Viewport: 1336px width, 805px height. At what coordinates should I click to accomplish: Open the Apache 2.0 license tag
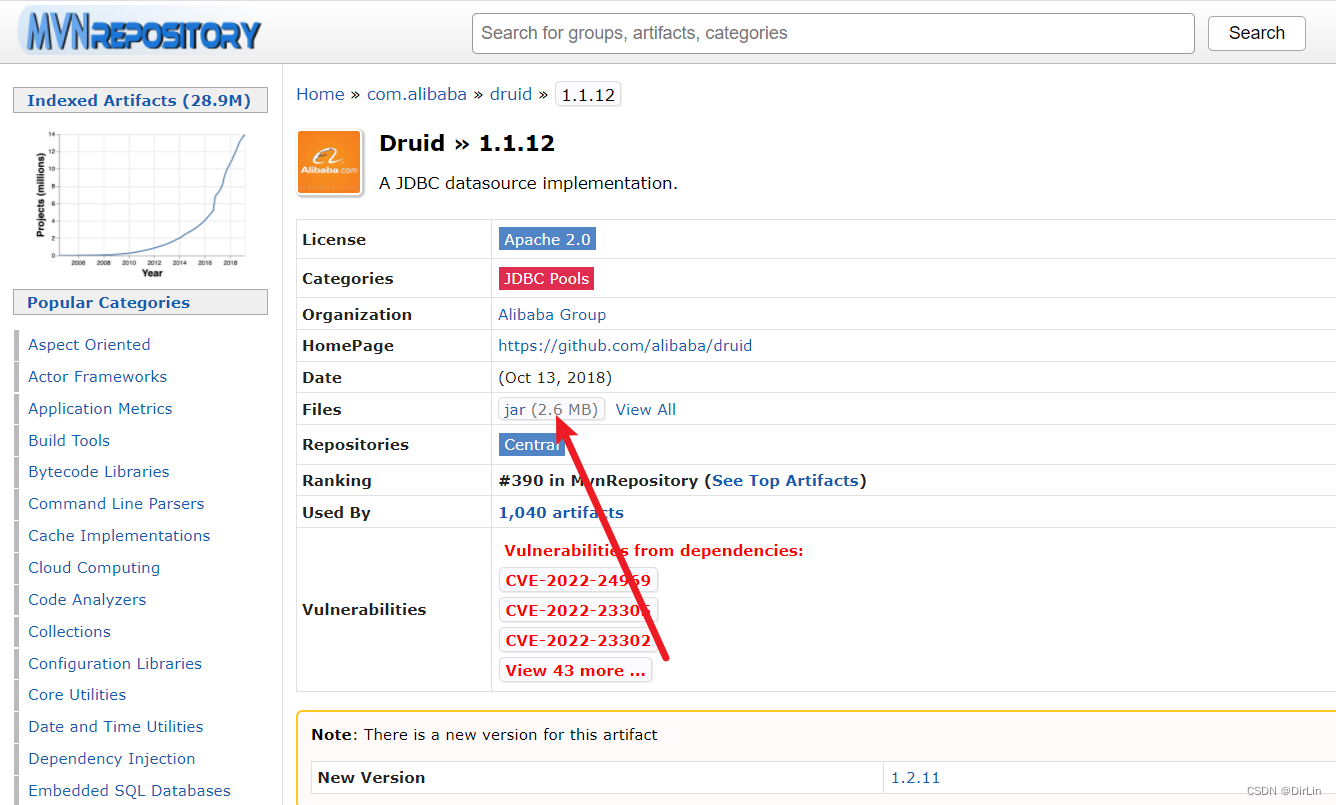[547, 239]
